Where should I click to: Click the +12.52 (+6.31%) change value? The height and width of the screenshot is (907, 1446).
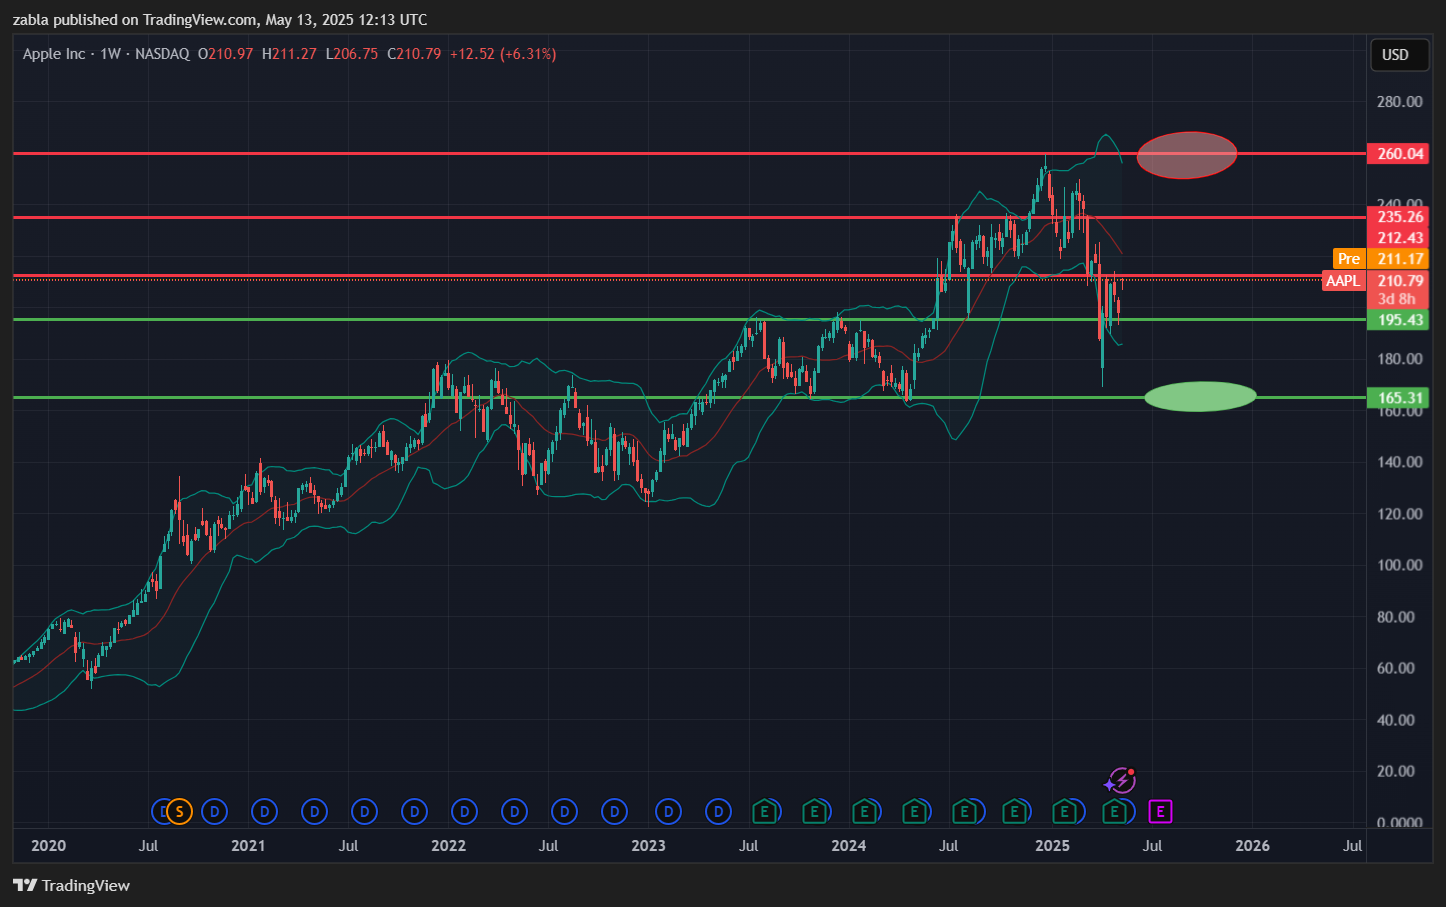[x=503, y=54]
